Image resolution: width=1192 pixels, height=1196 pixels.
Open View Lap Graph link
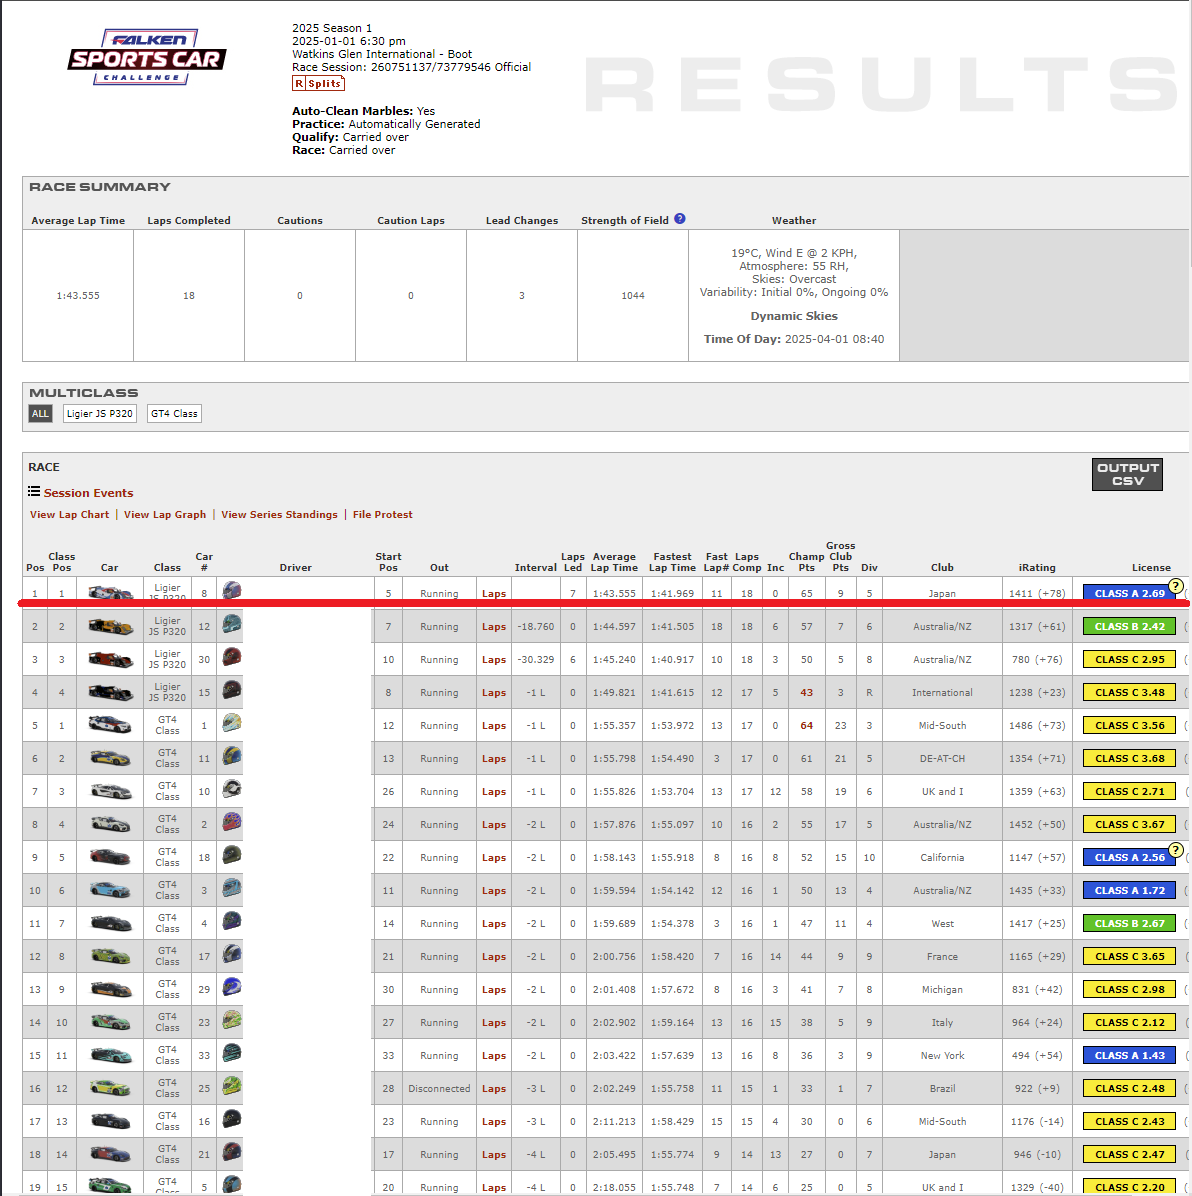pos(165,515)
